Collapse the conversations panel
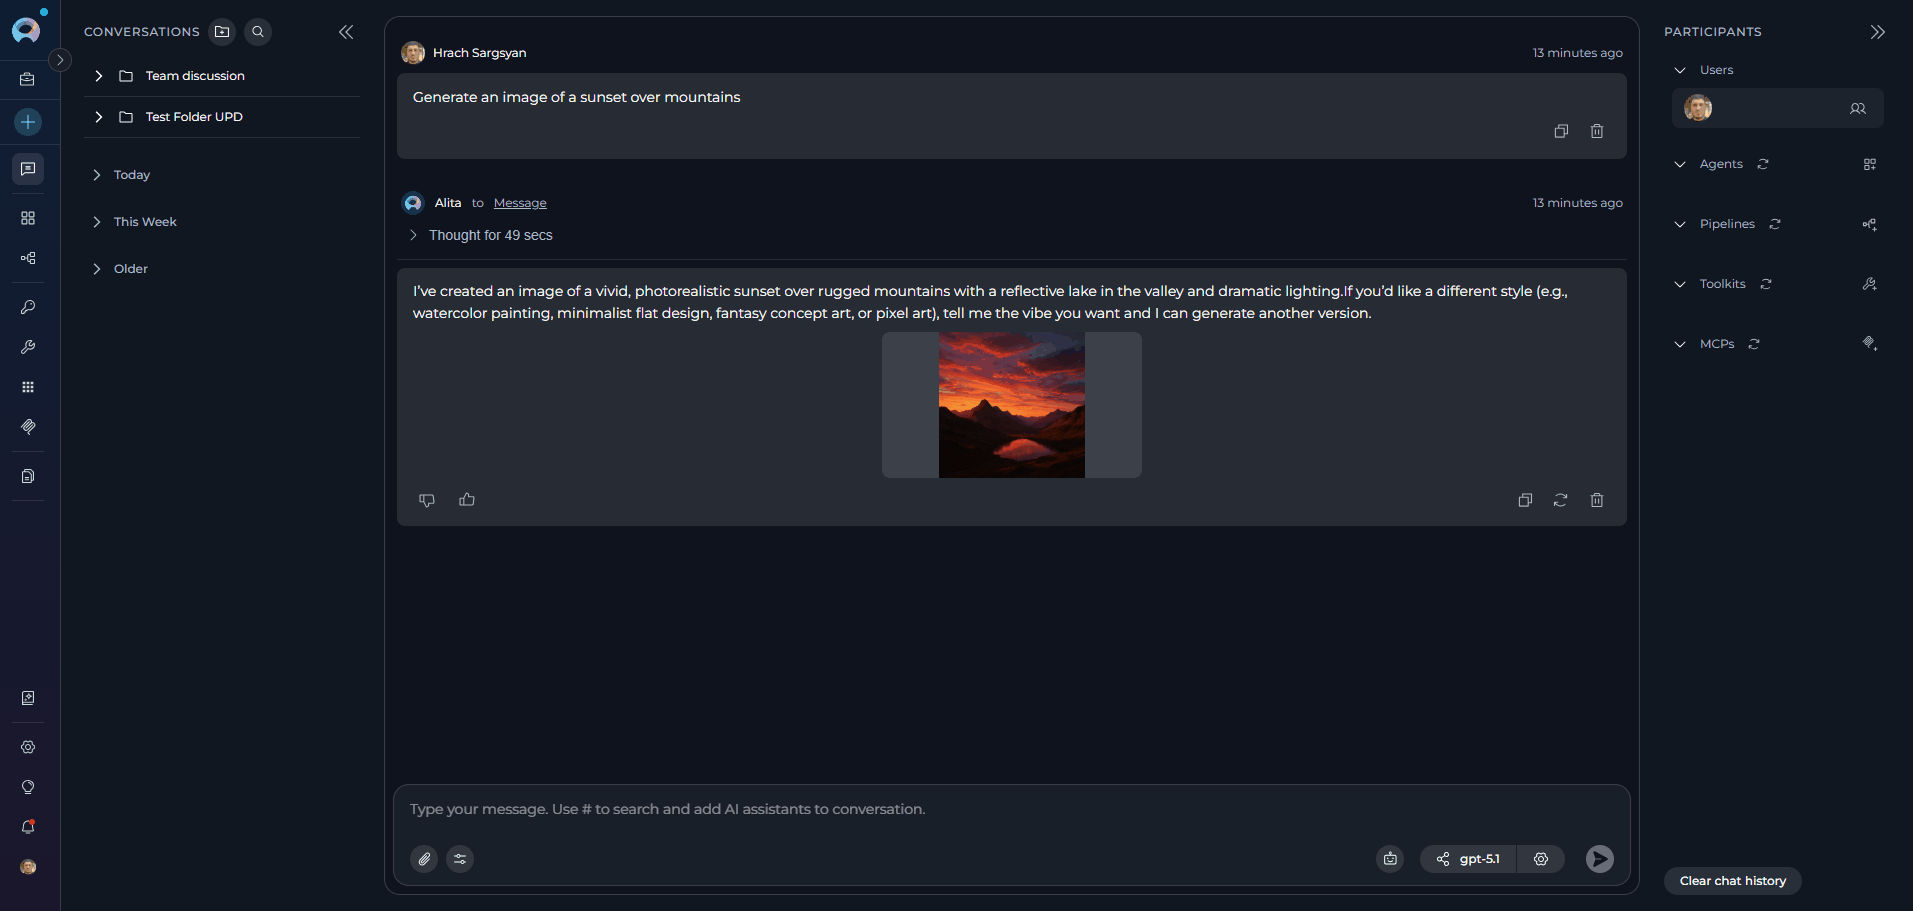 [346, 32]
